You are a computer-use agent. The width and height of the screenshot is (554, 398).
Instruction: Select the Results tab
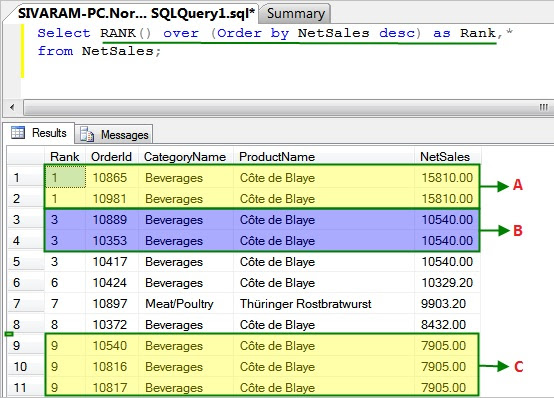[x=40, y=133]
